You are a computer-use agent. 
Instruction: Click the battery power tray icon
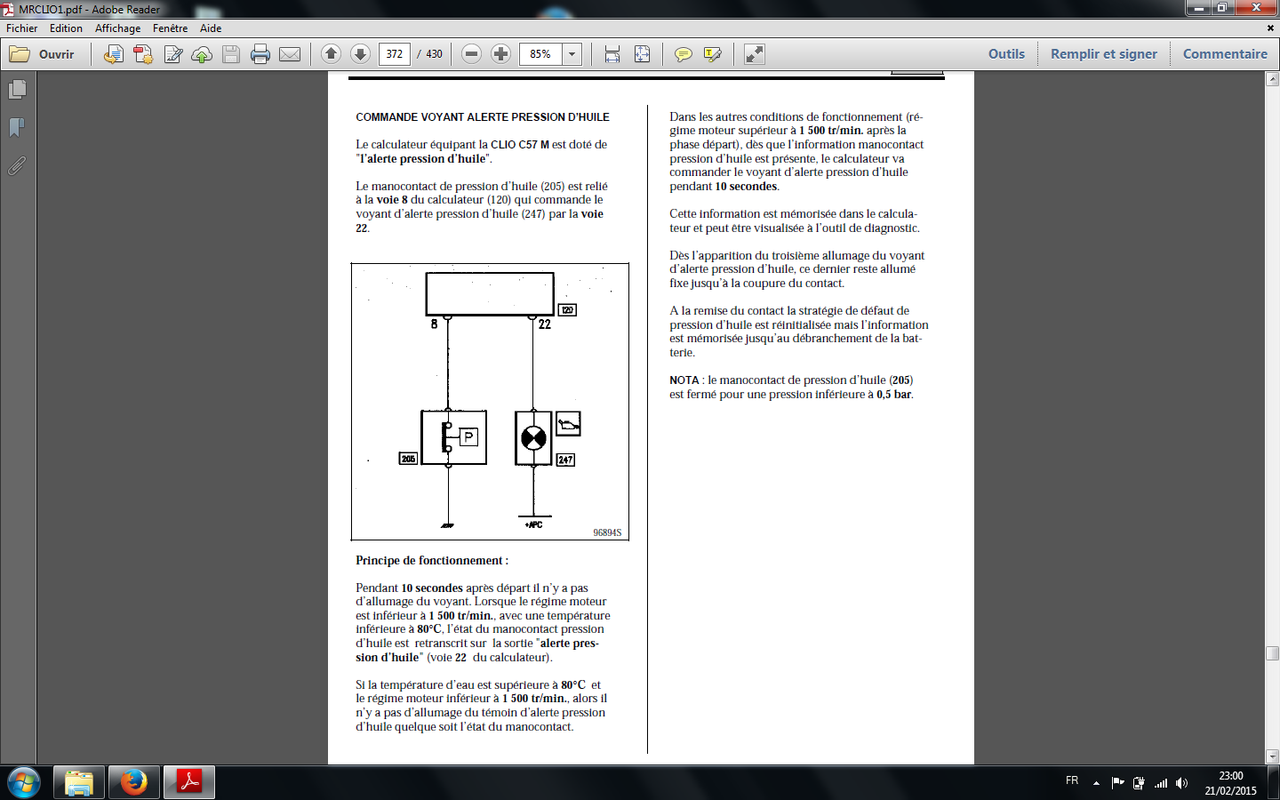click(x=1138, y=782)
